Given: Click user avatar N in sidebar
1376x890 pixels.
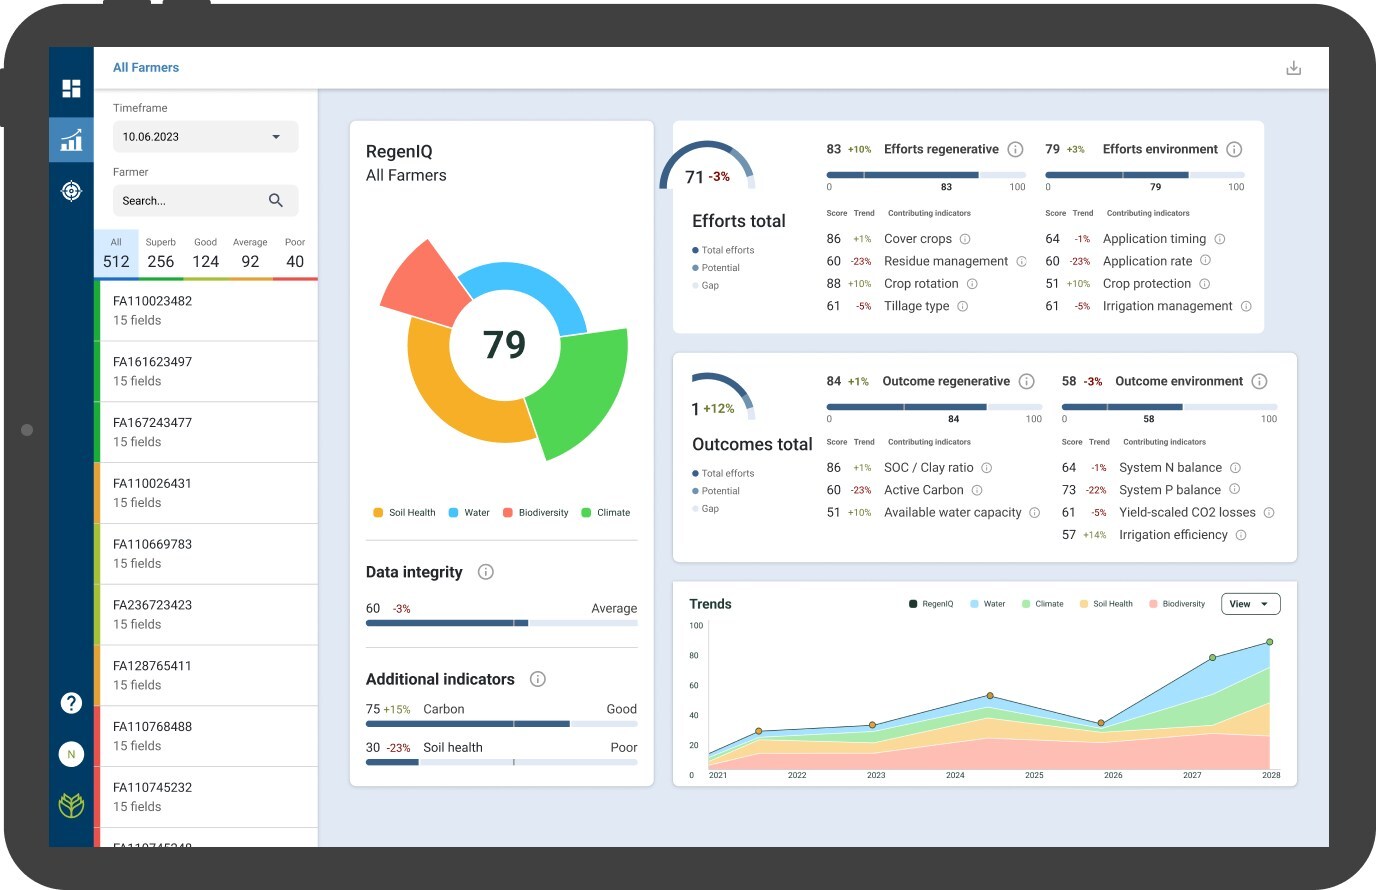Looking at the screenshot, I should coord(71,754).
